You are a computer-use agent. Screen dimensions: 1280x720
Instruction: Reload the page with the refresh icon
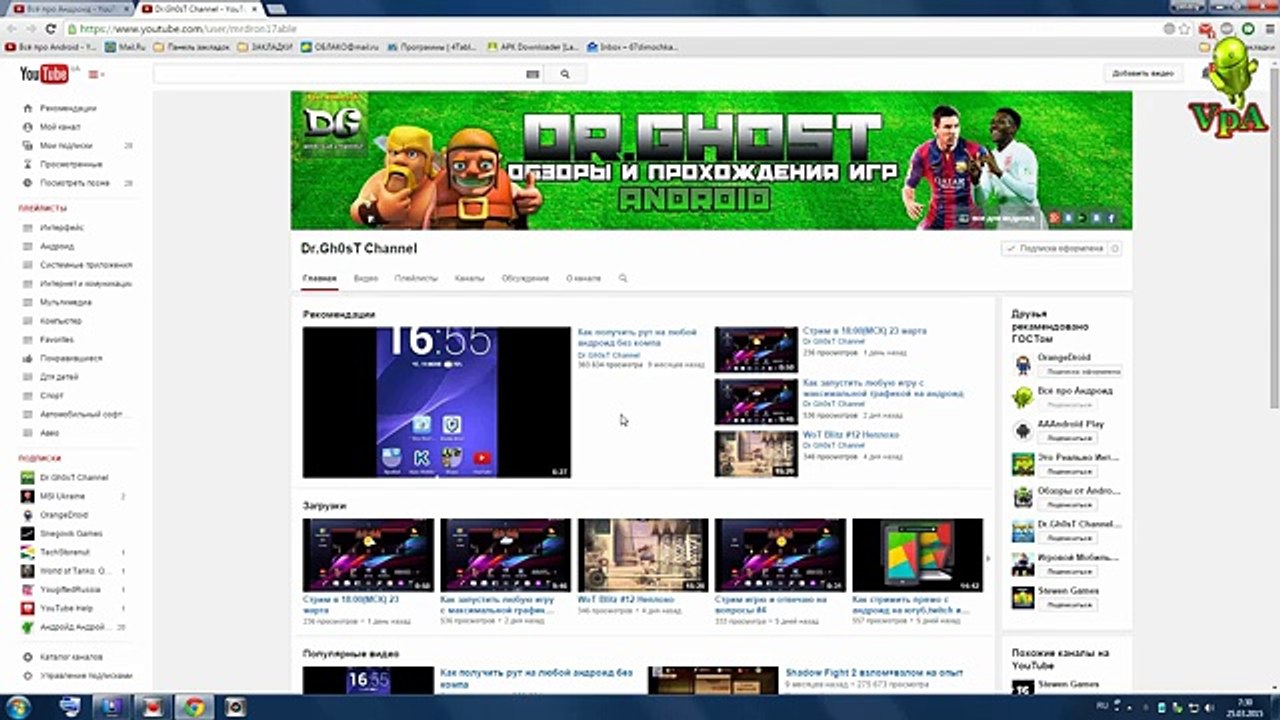pos(50,29)
